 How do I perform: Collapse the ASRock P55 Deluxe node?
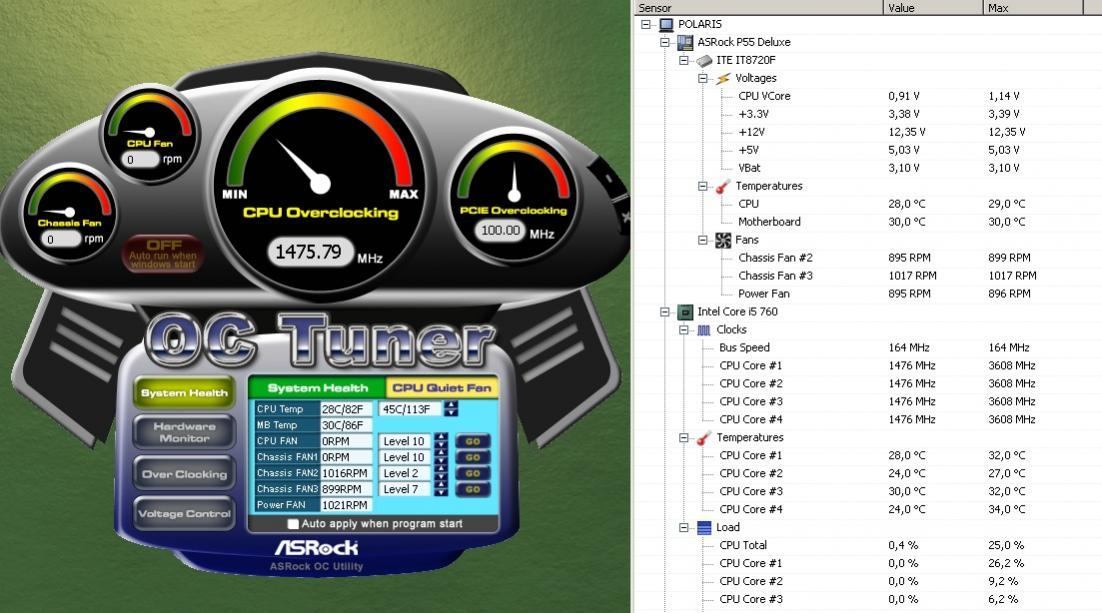(x=665, y=42)
